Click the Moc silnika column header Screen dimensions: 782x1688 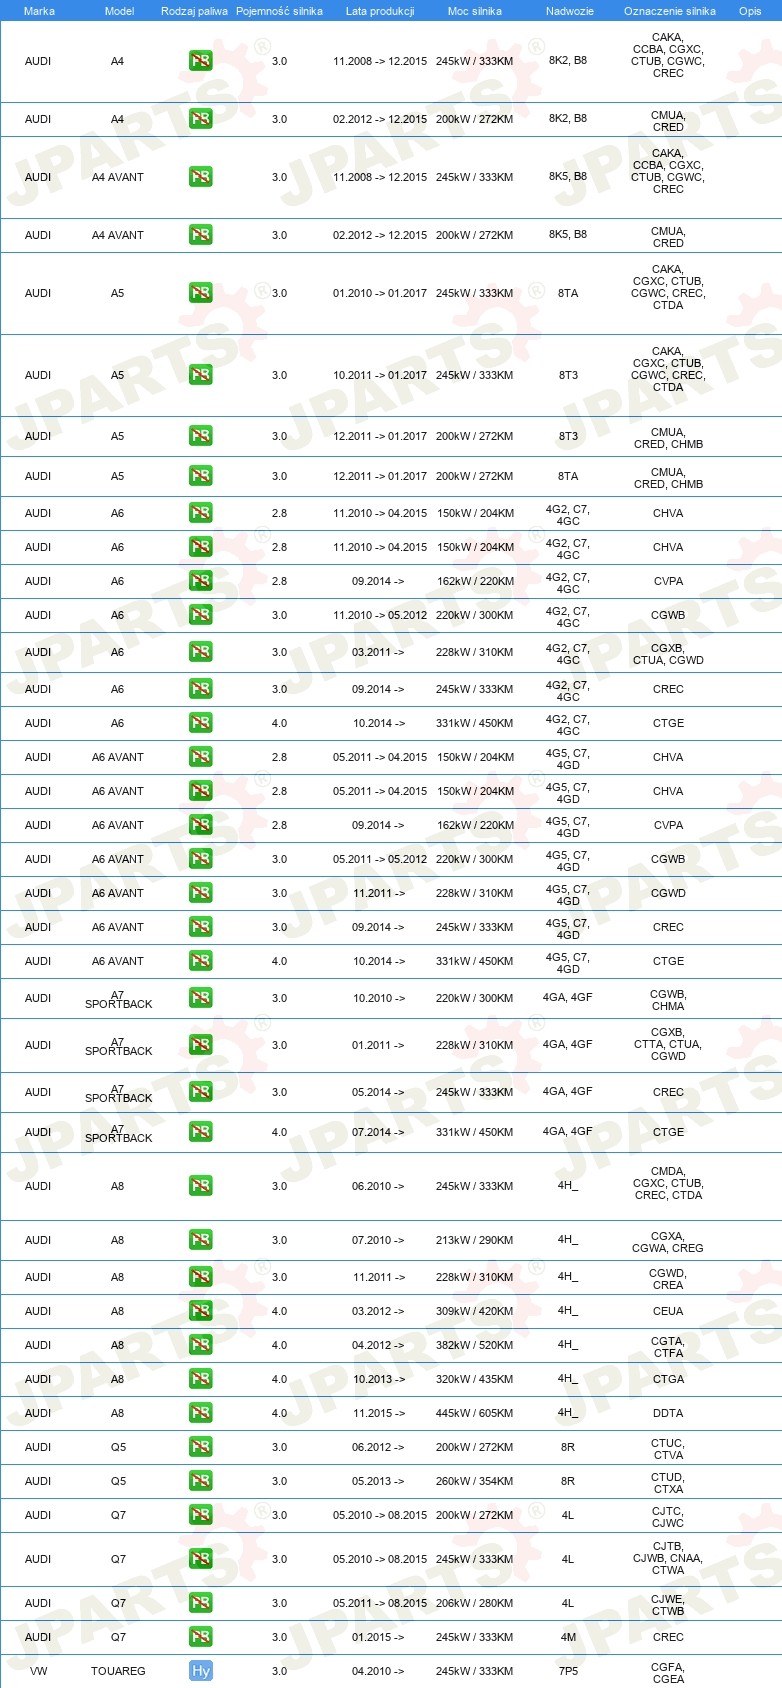click(x=475, y=11)
